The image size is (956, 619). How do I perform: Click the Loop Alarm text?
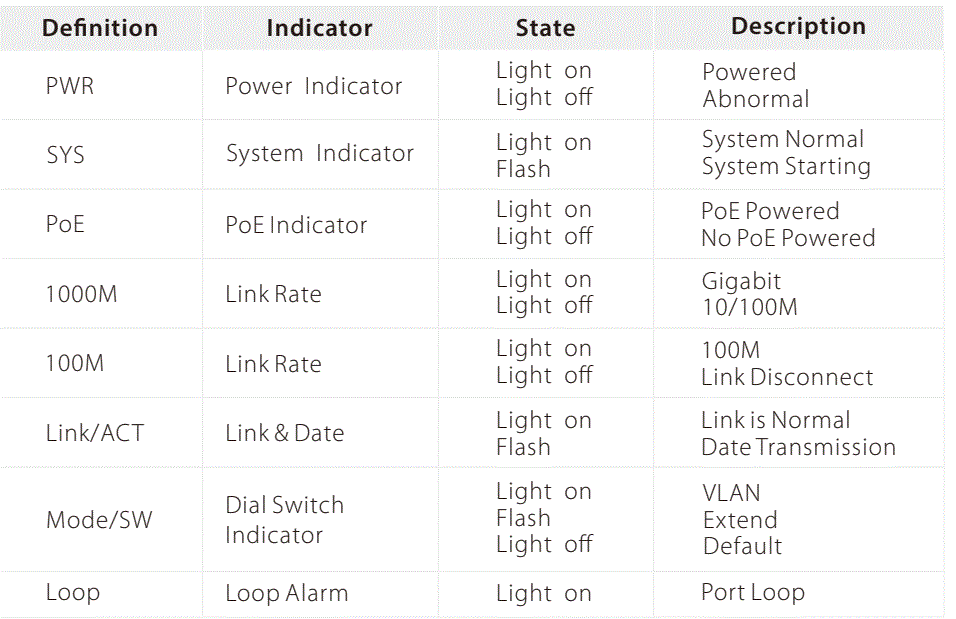(286, 594)
